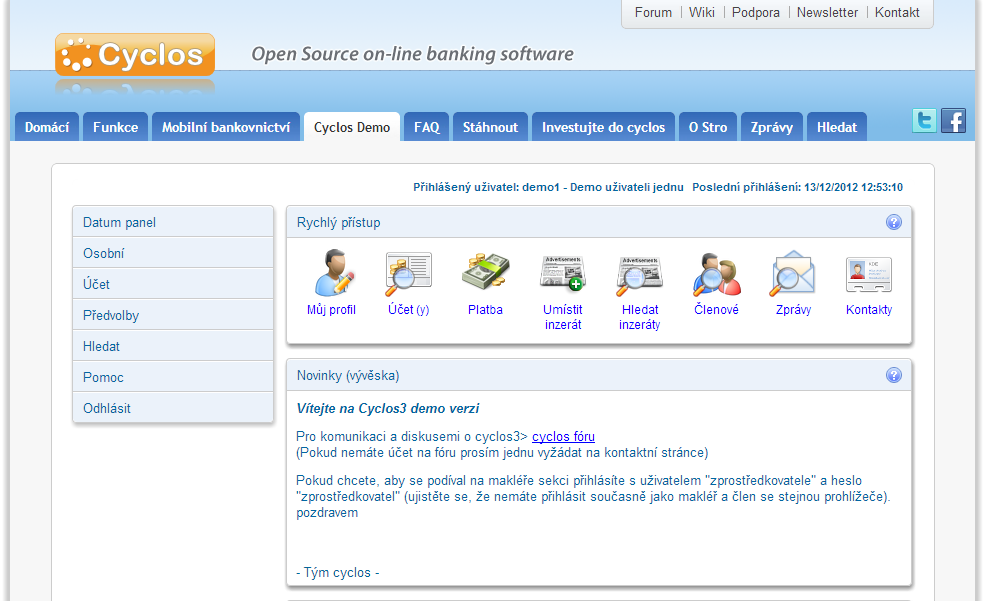Open the Hledat navigation tab
985x601 pixels.
(x=837, y=127)
